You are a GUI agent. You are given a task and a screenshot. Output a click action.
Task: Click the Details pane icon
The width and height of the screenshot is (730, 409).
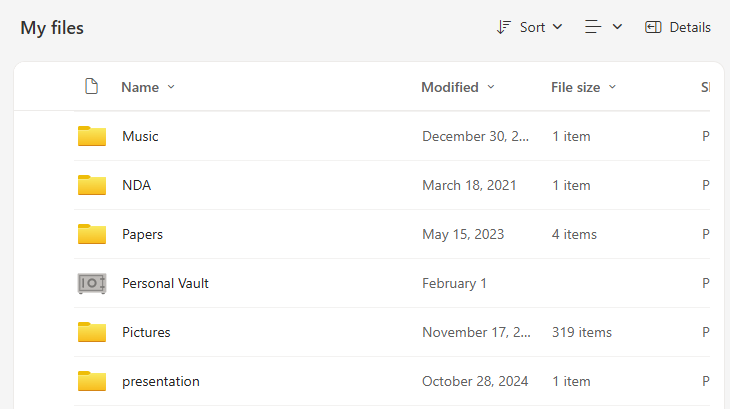654,27
